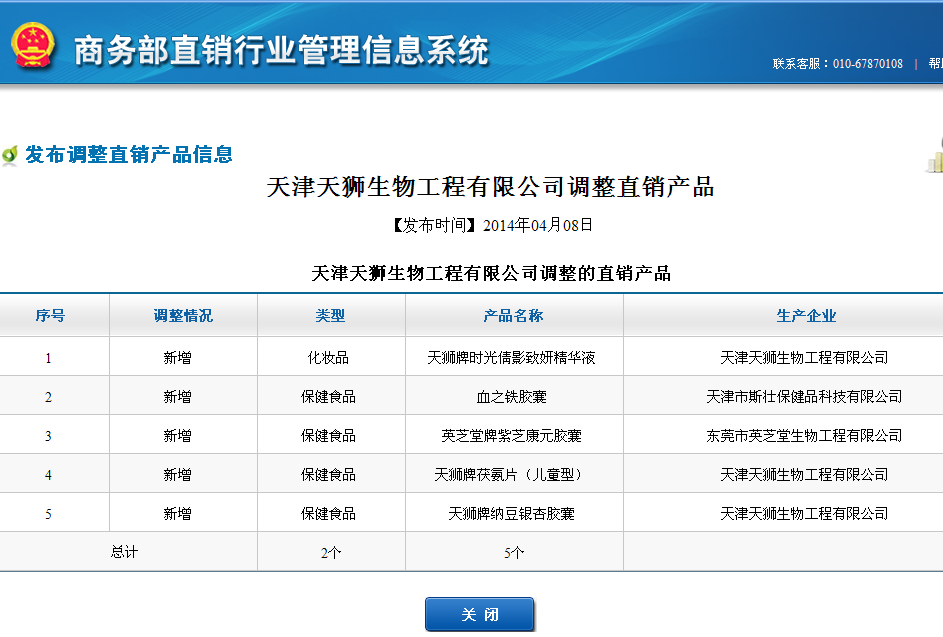Viewport: 943px width, 637px height.
Task: Click the 类型 column header
Action: [x=330, y=316]
